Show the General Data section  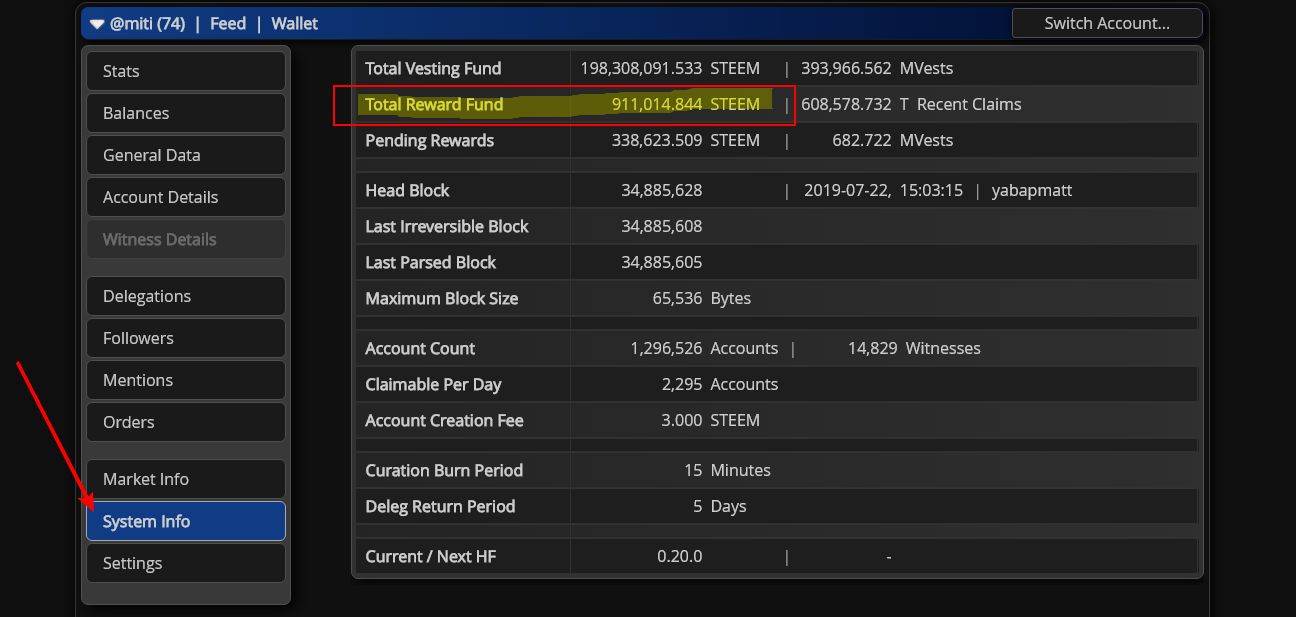point(186,155)
